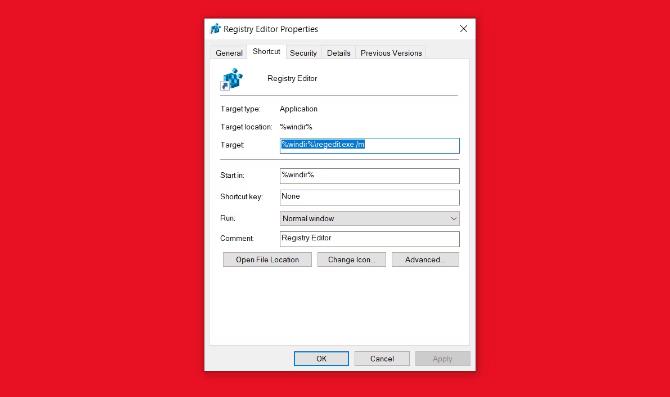
Task: Open the Security tab
Action: click(x=303, y=53)
